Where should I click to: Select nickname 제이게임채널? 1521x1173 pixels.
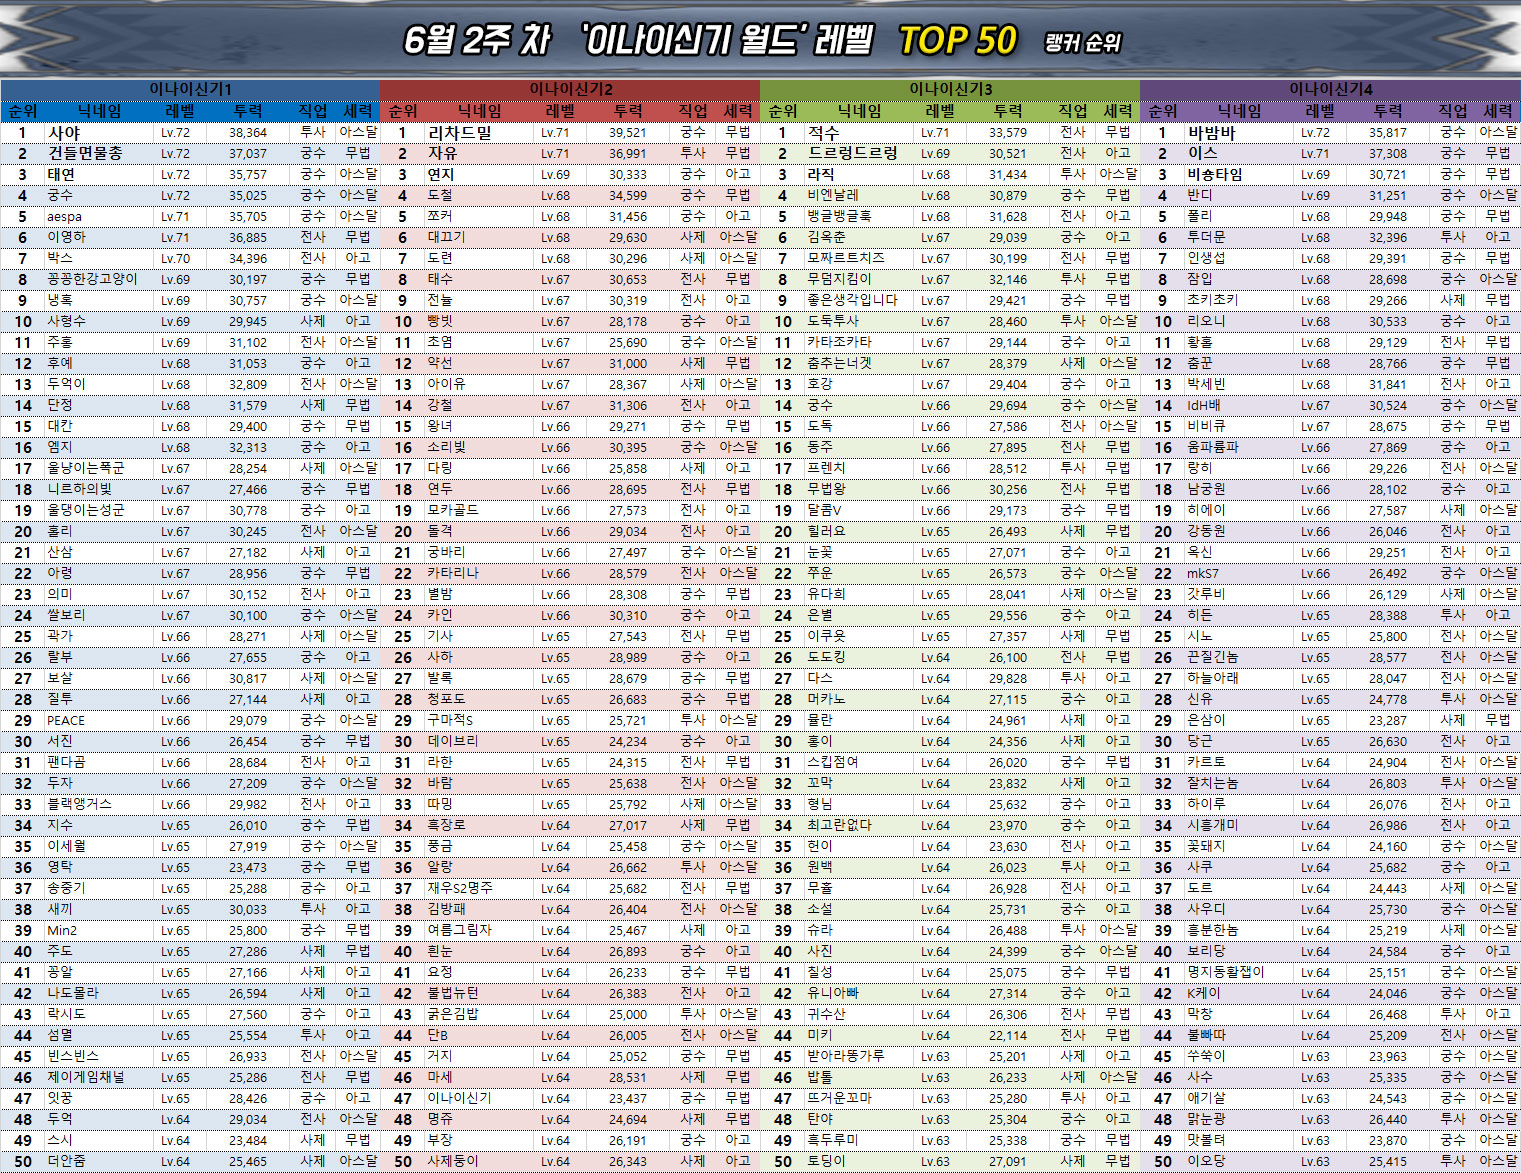[86, 1077]
